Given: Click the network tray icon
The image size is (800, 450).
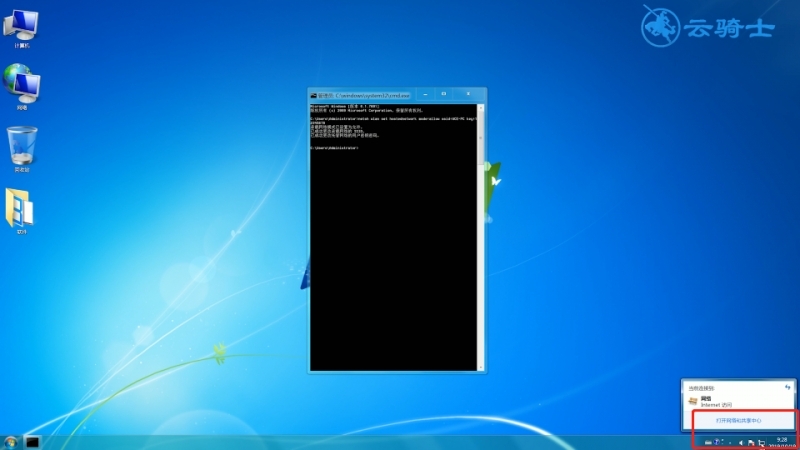Looking at the screenshot, I should pyautogui.click(x=761, y=443).
